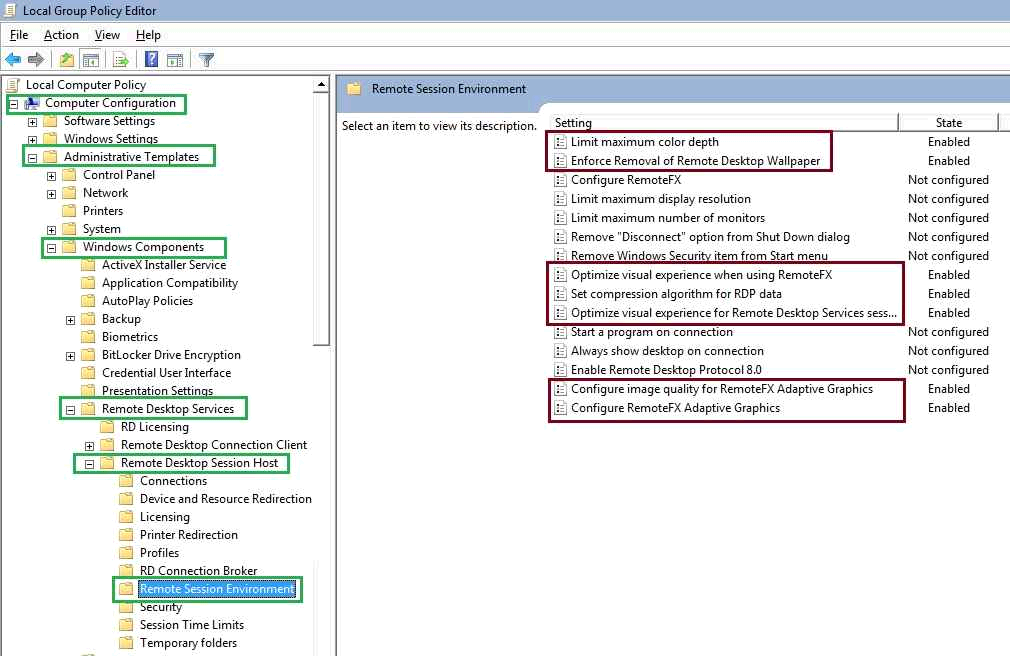Click the Forward arrow toolbar icon
Screen dimensions: 1010x656
36,60
